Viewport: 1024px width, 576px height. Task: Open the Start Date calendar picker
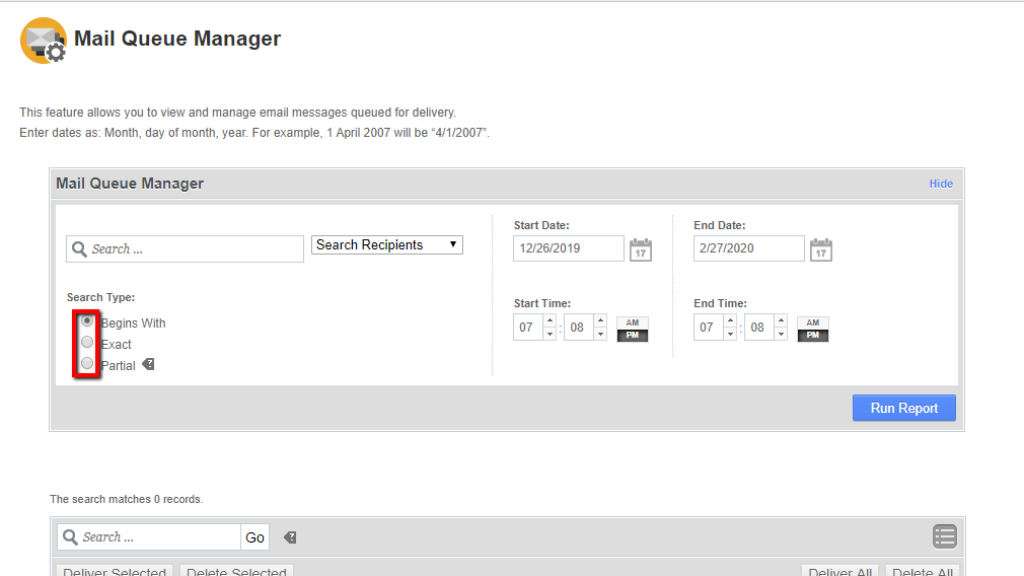click(x=641, y=249)
